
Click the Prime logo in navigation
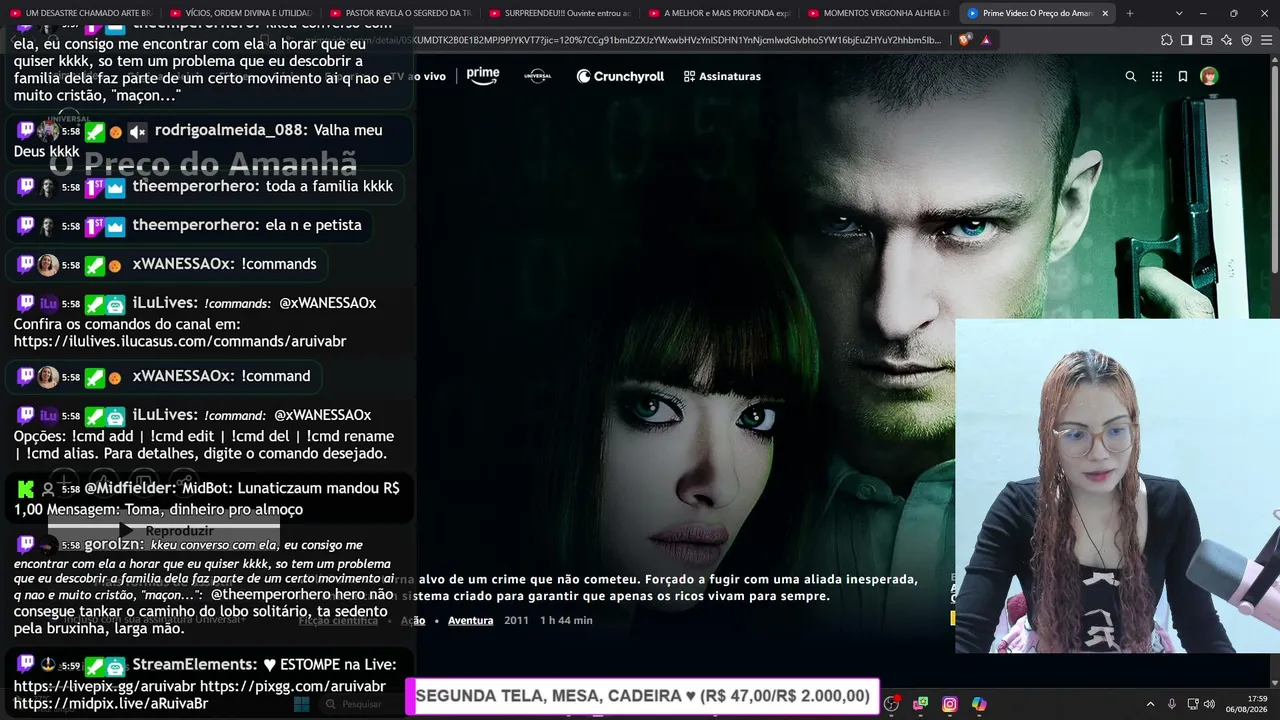[x=483, y=76]
